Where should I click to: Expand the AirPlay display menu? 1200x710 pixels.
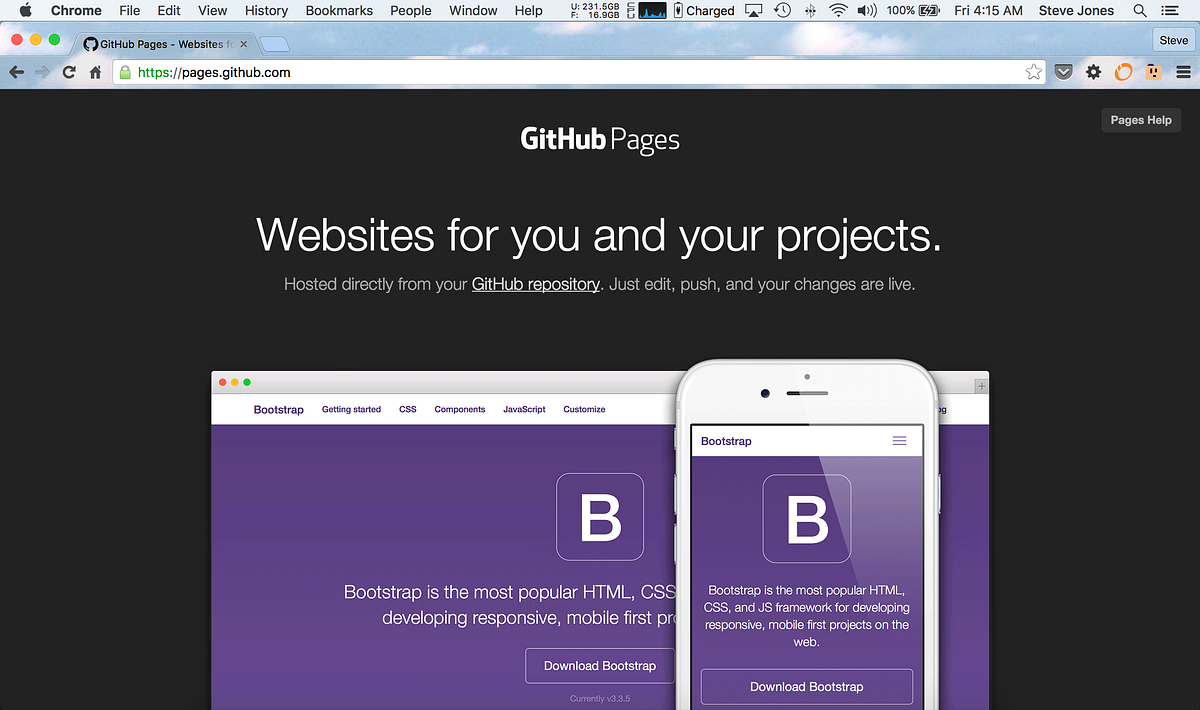[x=753, y=10]
